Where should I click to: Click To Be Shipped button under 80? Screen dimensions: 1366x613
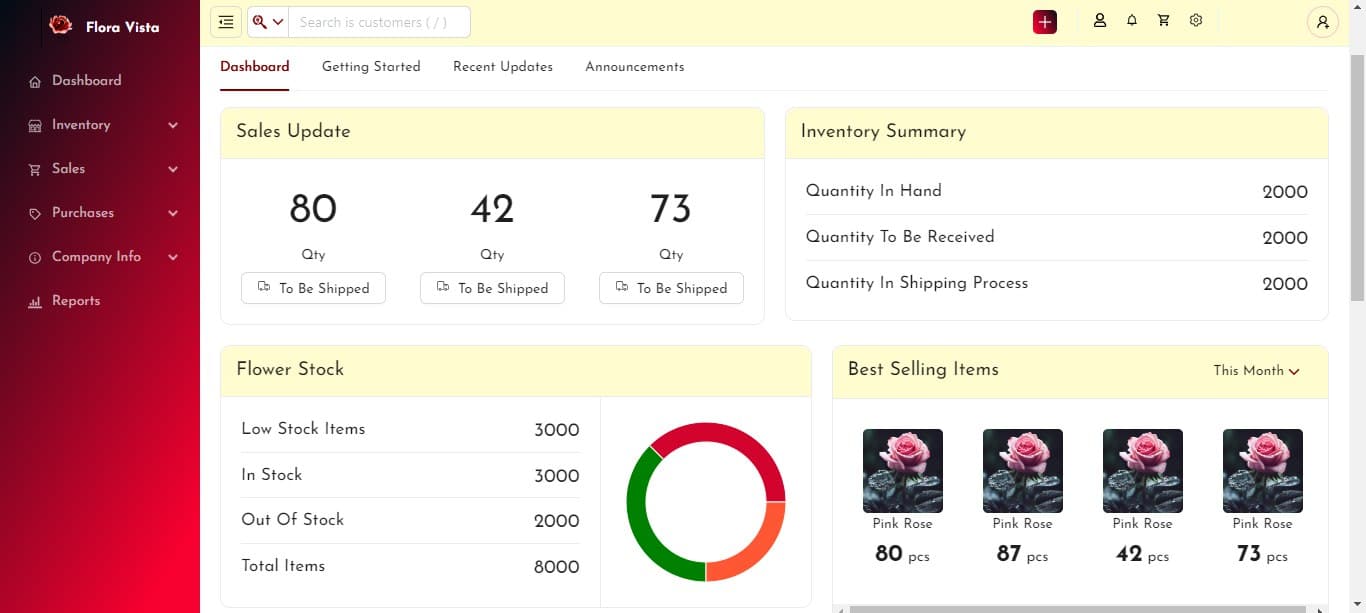(x=313, y=288)
